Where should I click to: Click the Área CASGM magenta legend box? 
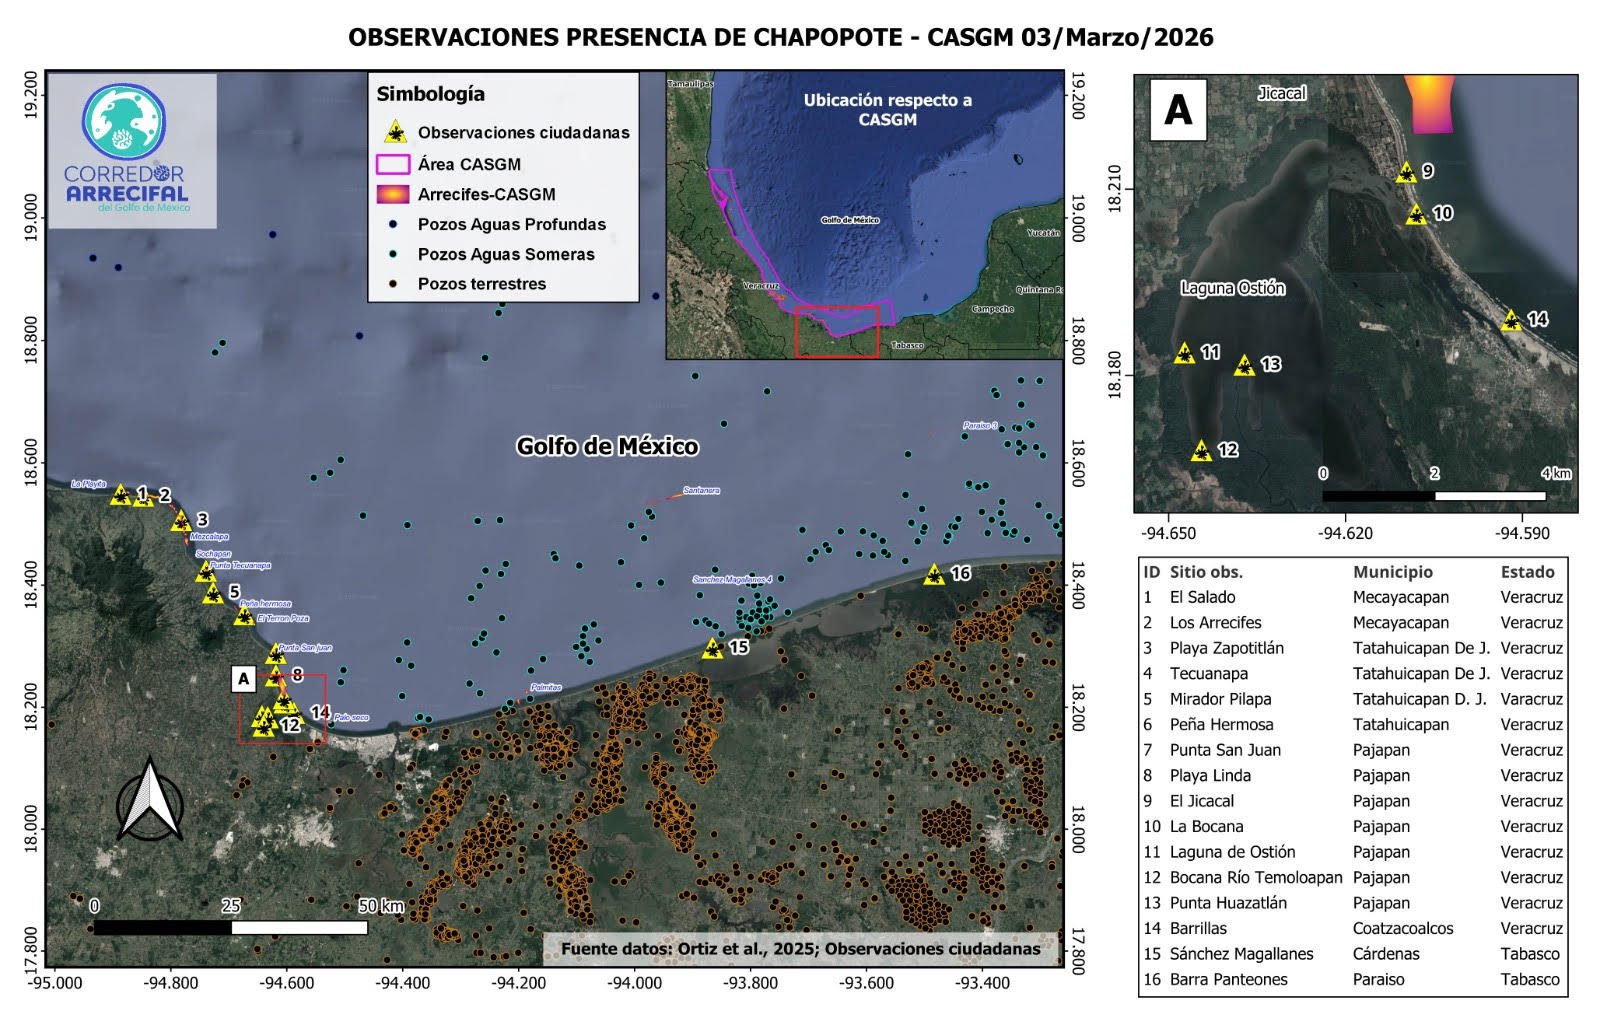(393, 164)
